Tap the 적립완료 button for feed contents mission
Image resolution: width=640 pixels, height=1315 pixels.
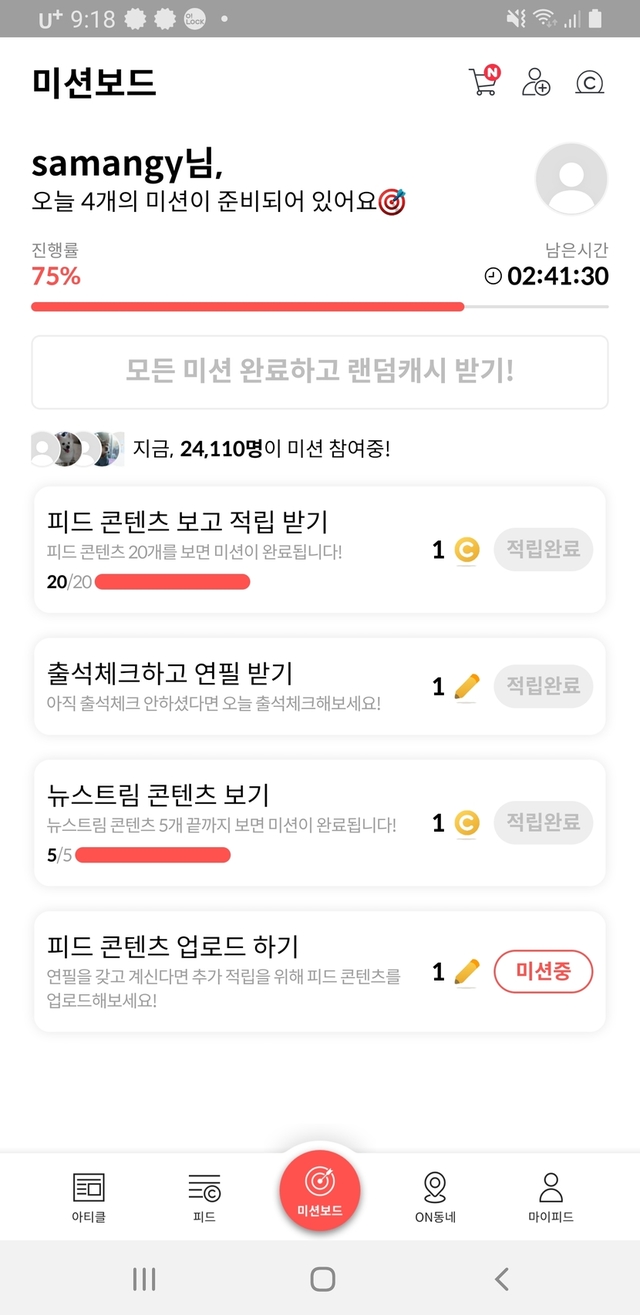pos(543,549)
